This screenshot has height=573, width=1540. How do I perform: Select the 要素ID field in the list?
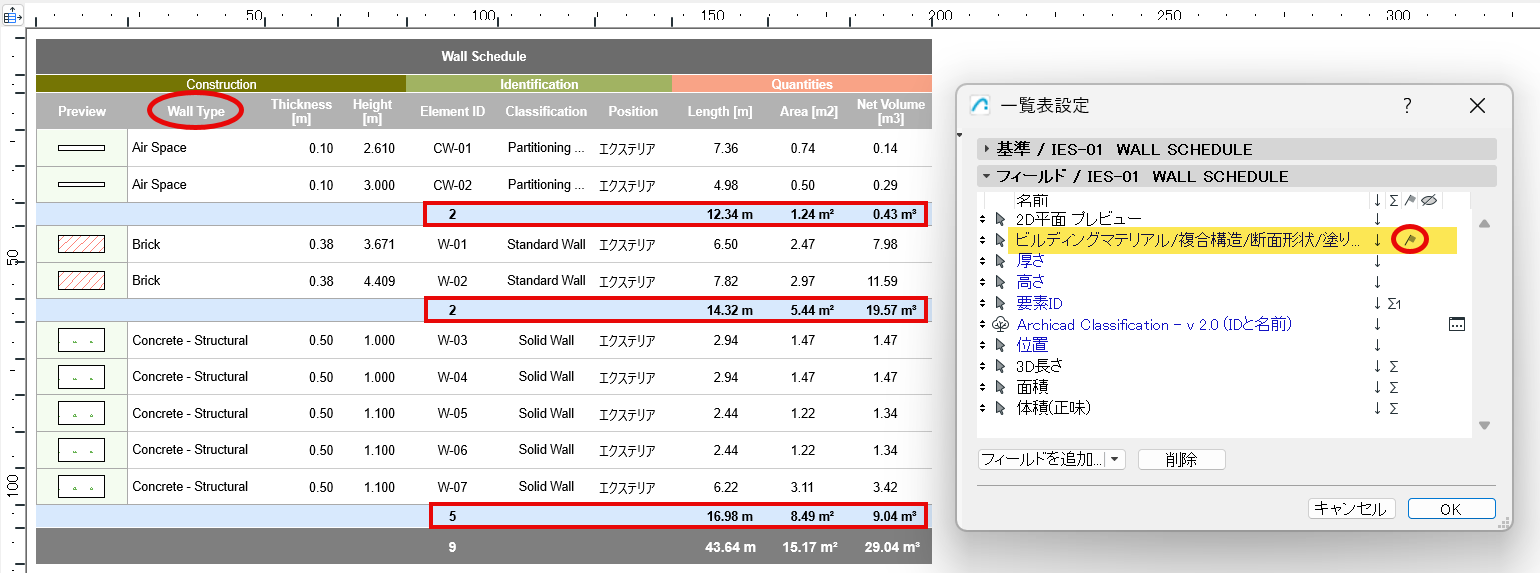(x=1039, y=303)
